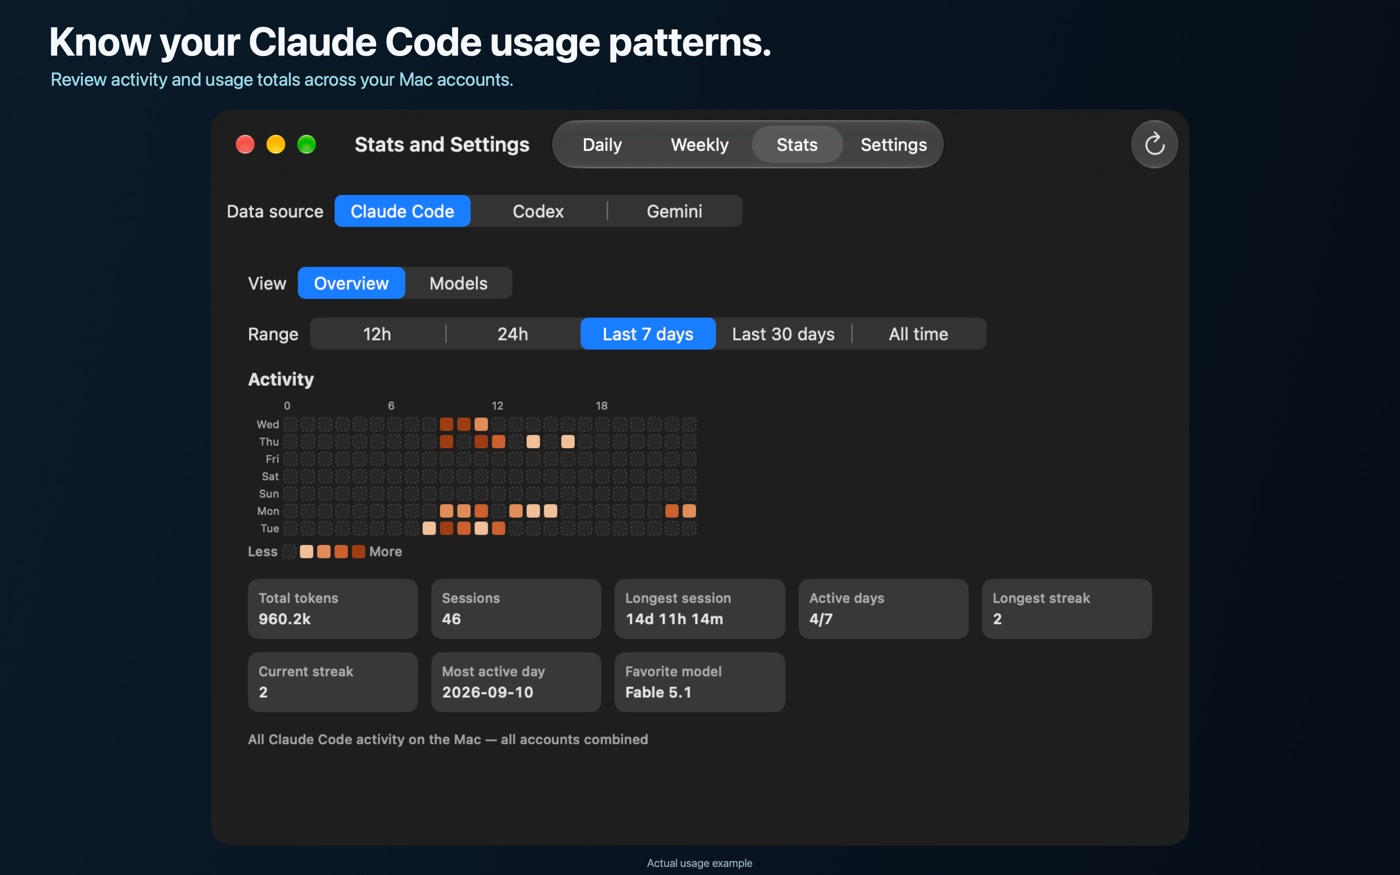Click the "Know your Claude Code usage patterns" headline
The image size is (1400, 875).
[410, 42]
